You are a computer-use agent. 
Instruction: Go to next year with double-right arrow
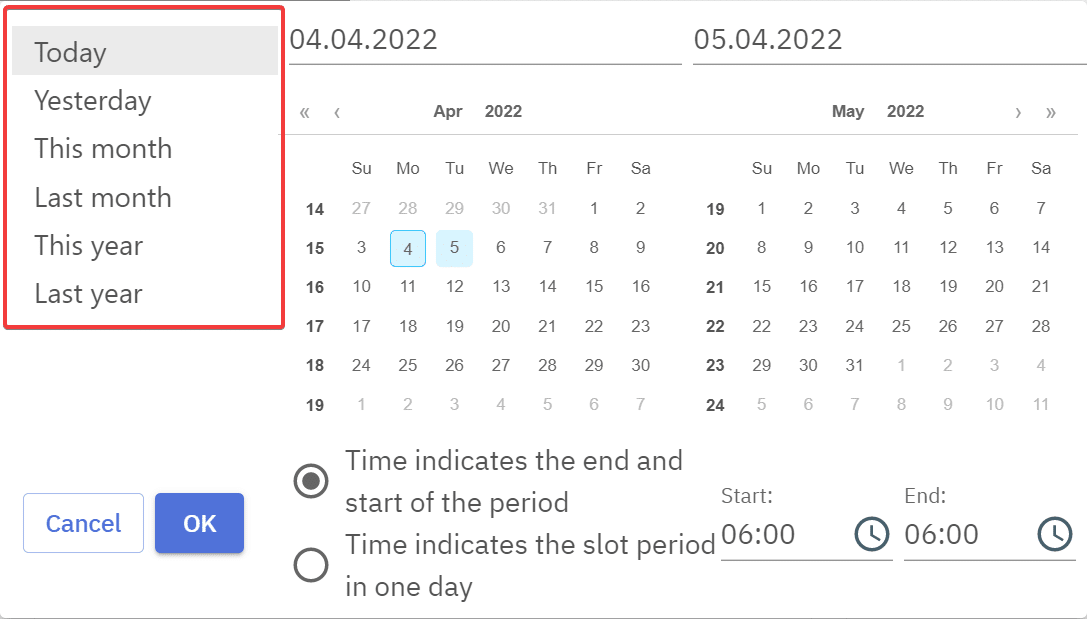click(1050, 112)
